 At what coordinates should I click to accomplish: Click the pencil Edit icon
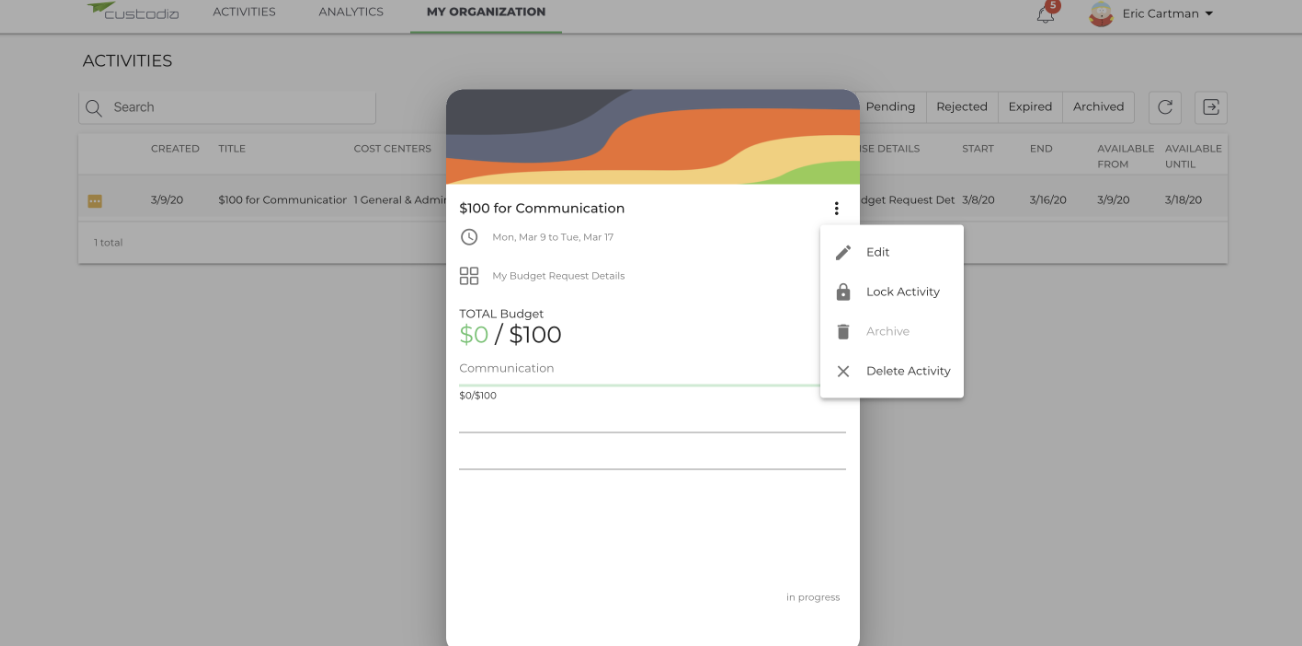click(843, 252)
